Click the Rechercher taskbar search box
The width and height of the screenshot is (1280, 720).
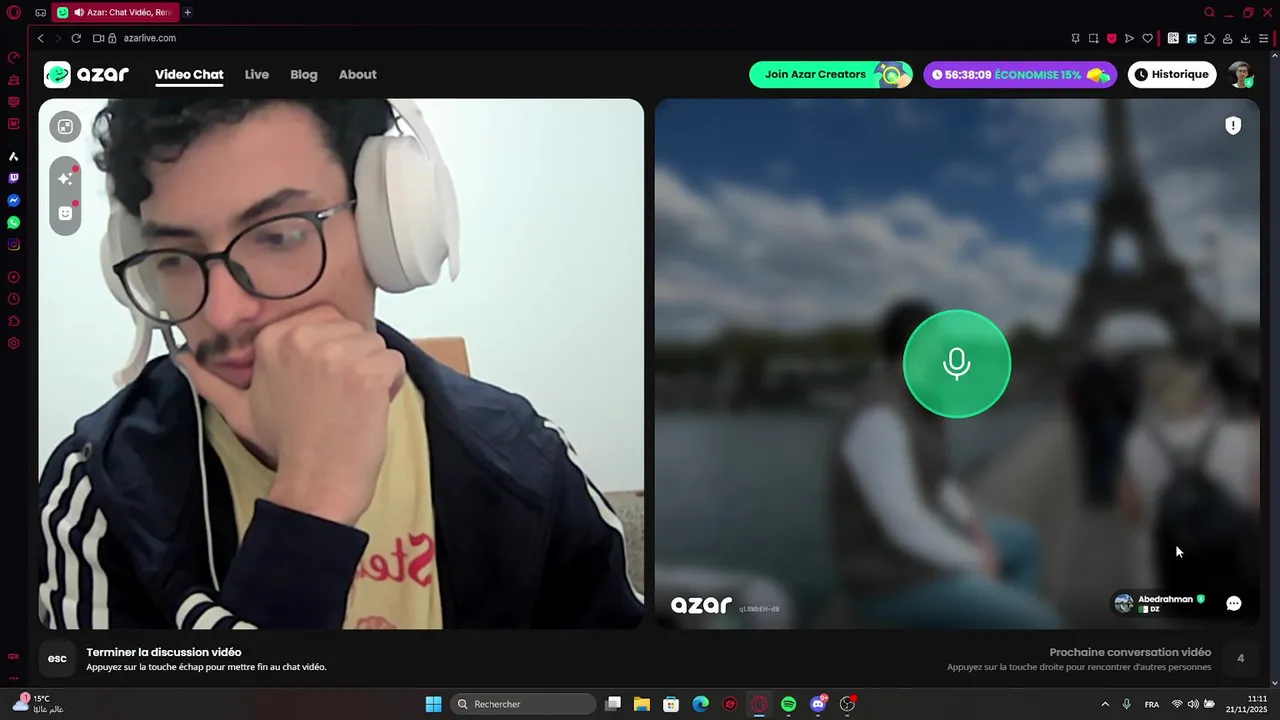(524, 704)
